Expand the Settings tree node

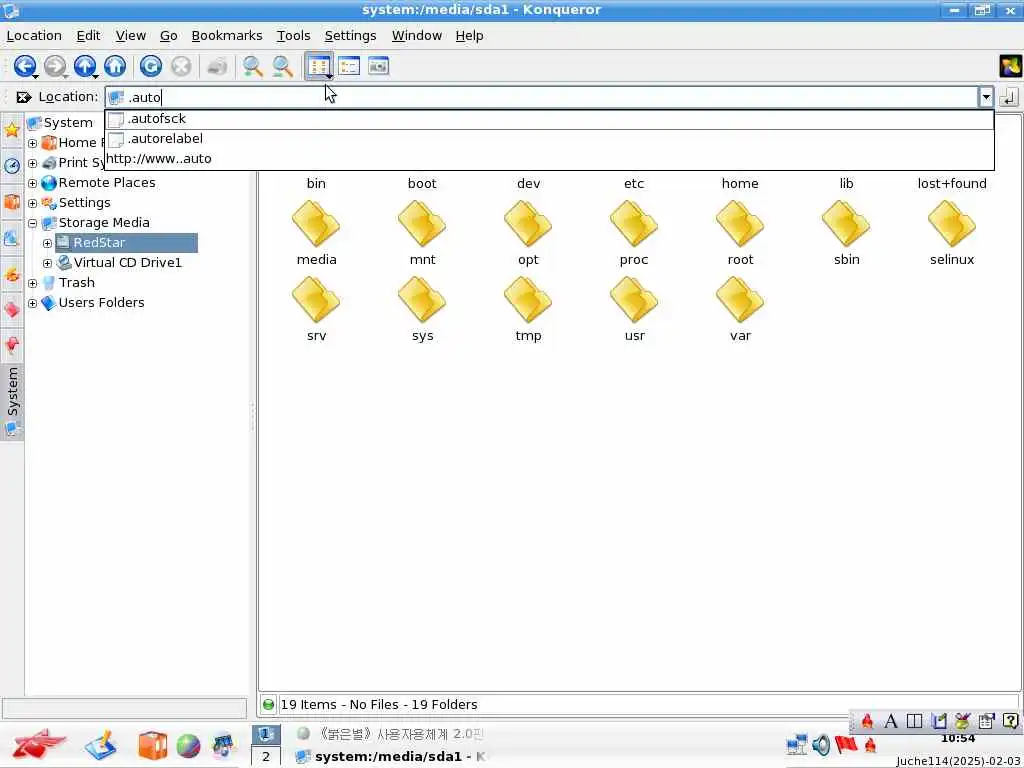pyautogui.click(x=33, y=203)
